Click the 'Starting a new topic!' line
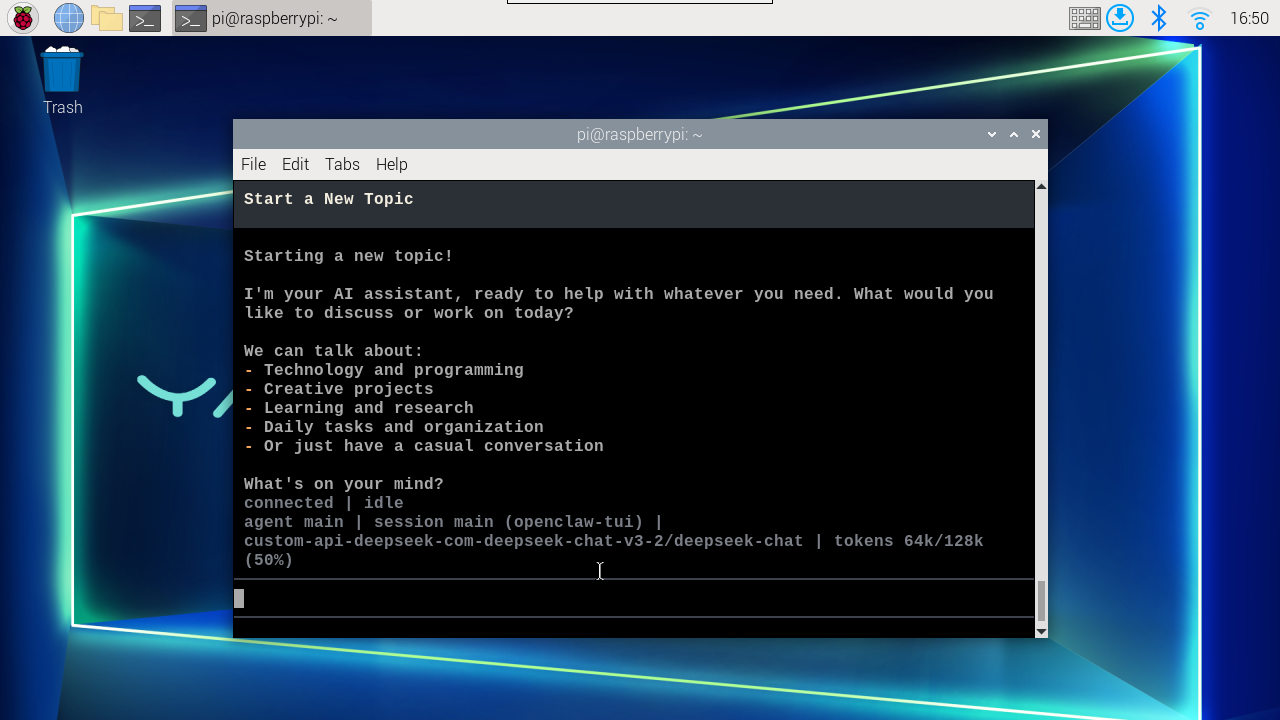This screenshot has width=1280, height=720. pyautogui.click(x=349, y=256)
